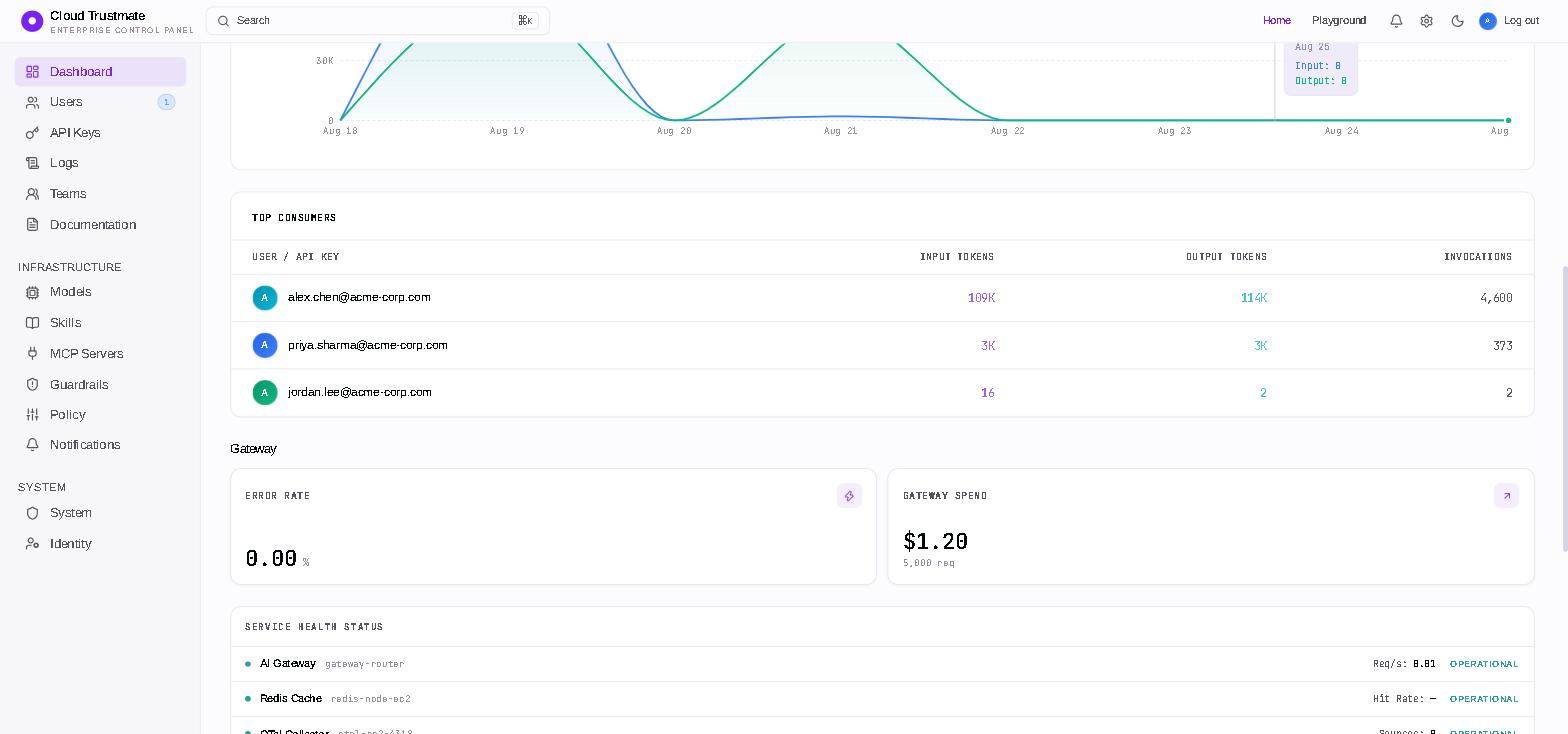1568x734 pixels.
Task: Click the chart end data point
Action: click(x=1508, y=120)
